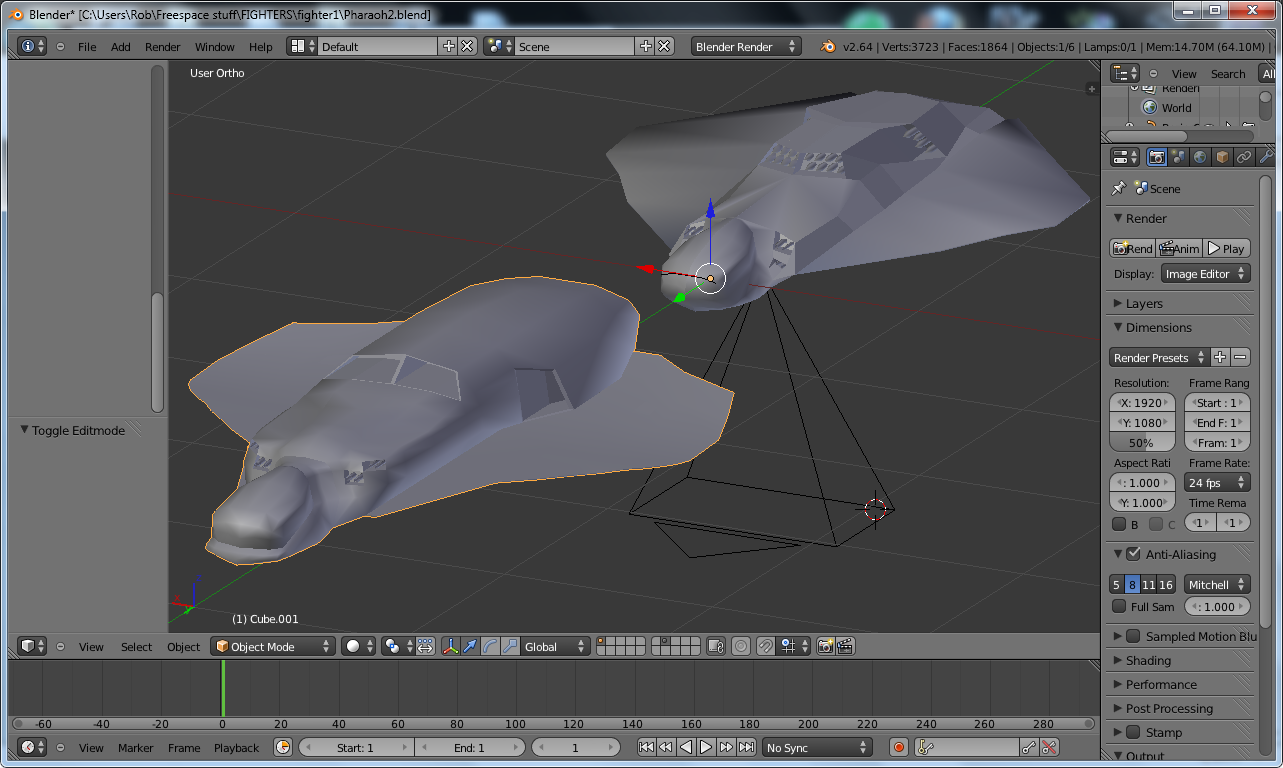Select 8 anti-aliasing samples
This screenshot has width=1283, height=768.
pos(1132,584)
